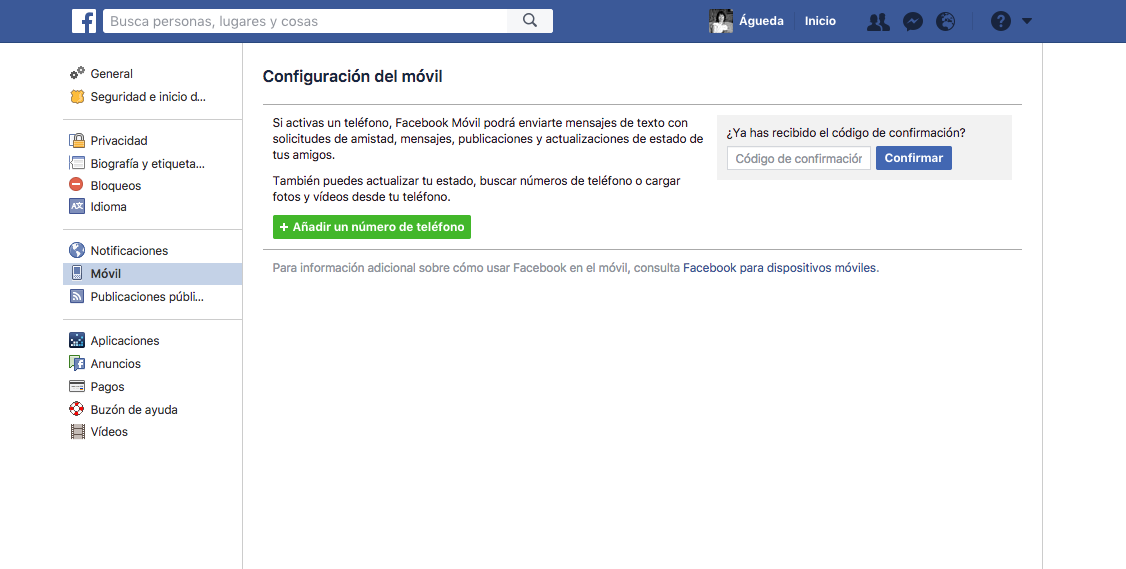Open Bloqueos settings section
This screenshot has width=1126, height=569.
pyautogui.click(x=116, y=185)
